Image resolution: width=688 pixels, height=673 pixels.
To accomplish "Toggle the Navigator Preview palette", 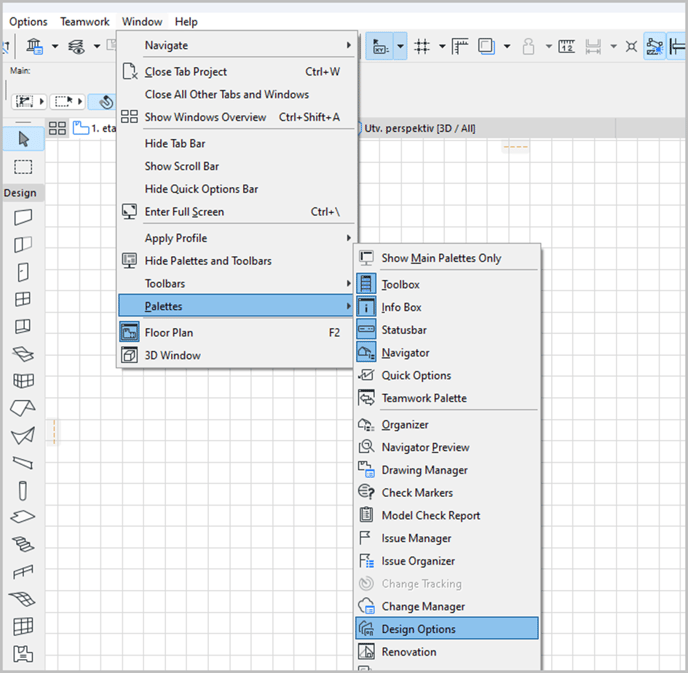I will (x=447, y=447).
